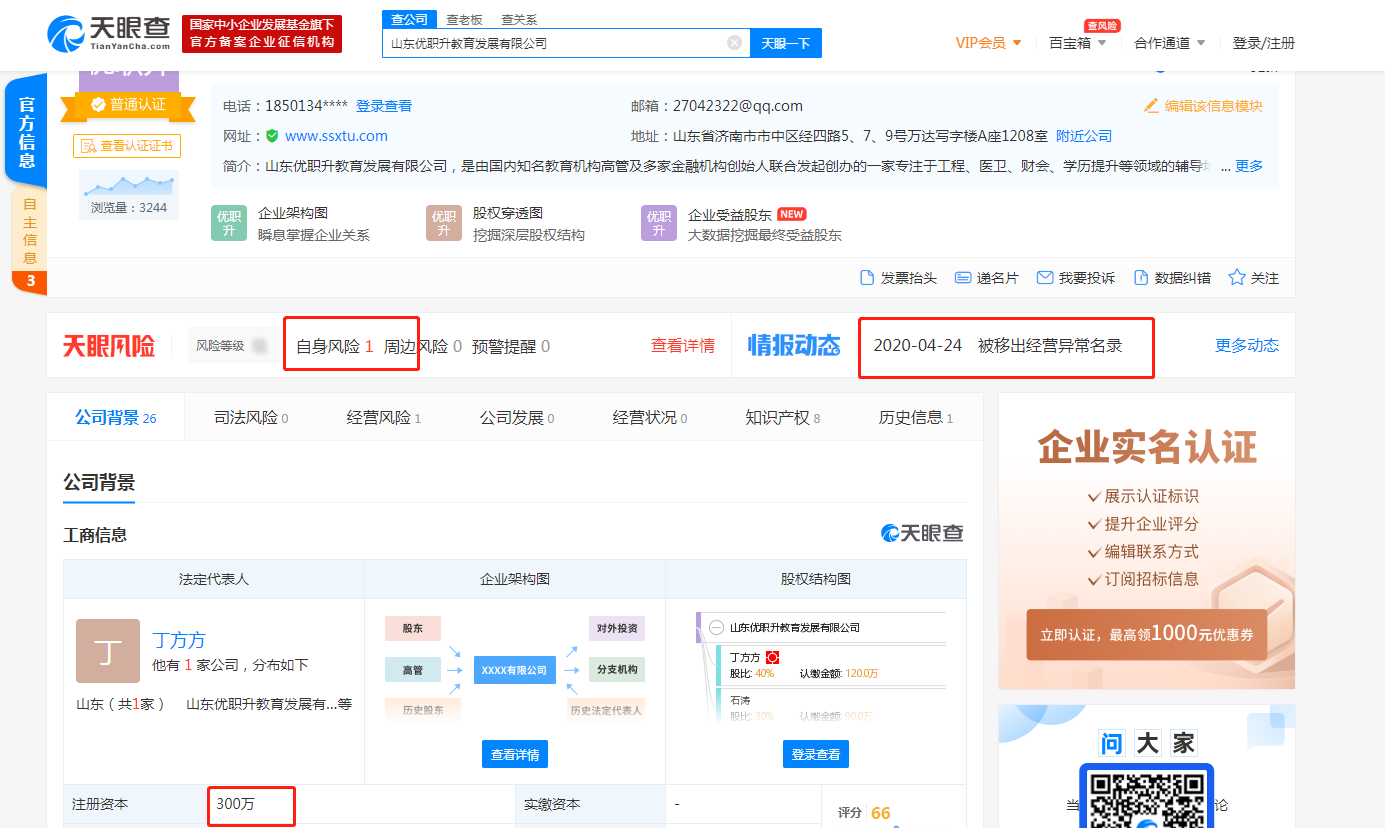Click 注册资本 300万 value

[x=235, y=804]
